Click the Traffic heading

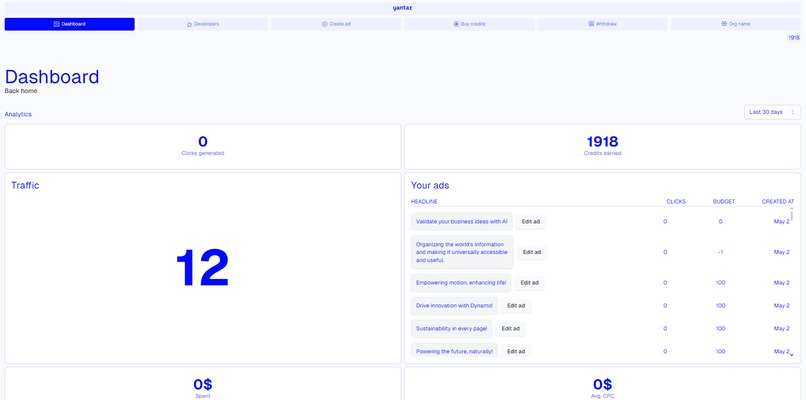tap(25, 186)
